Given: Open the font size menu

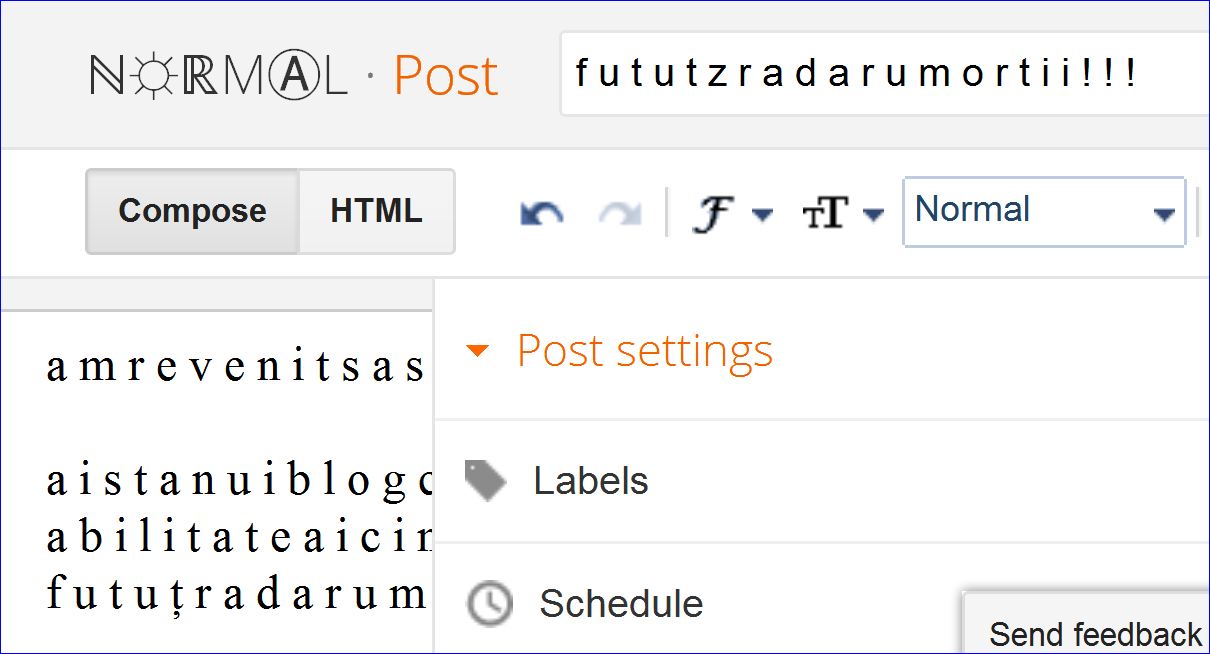Looking at the screenshot, I should 825,212.
